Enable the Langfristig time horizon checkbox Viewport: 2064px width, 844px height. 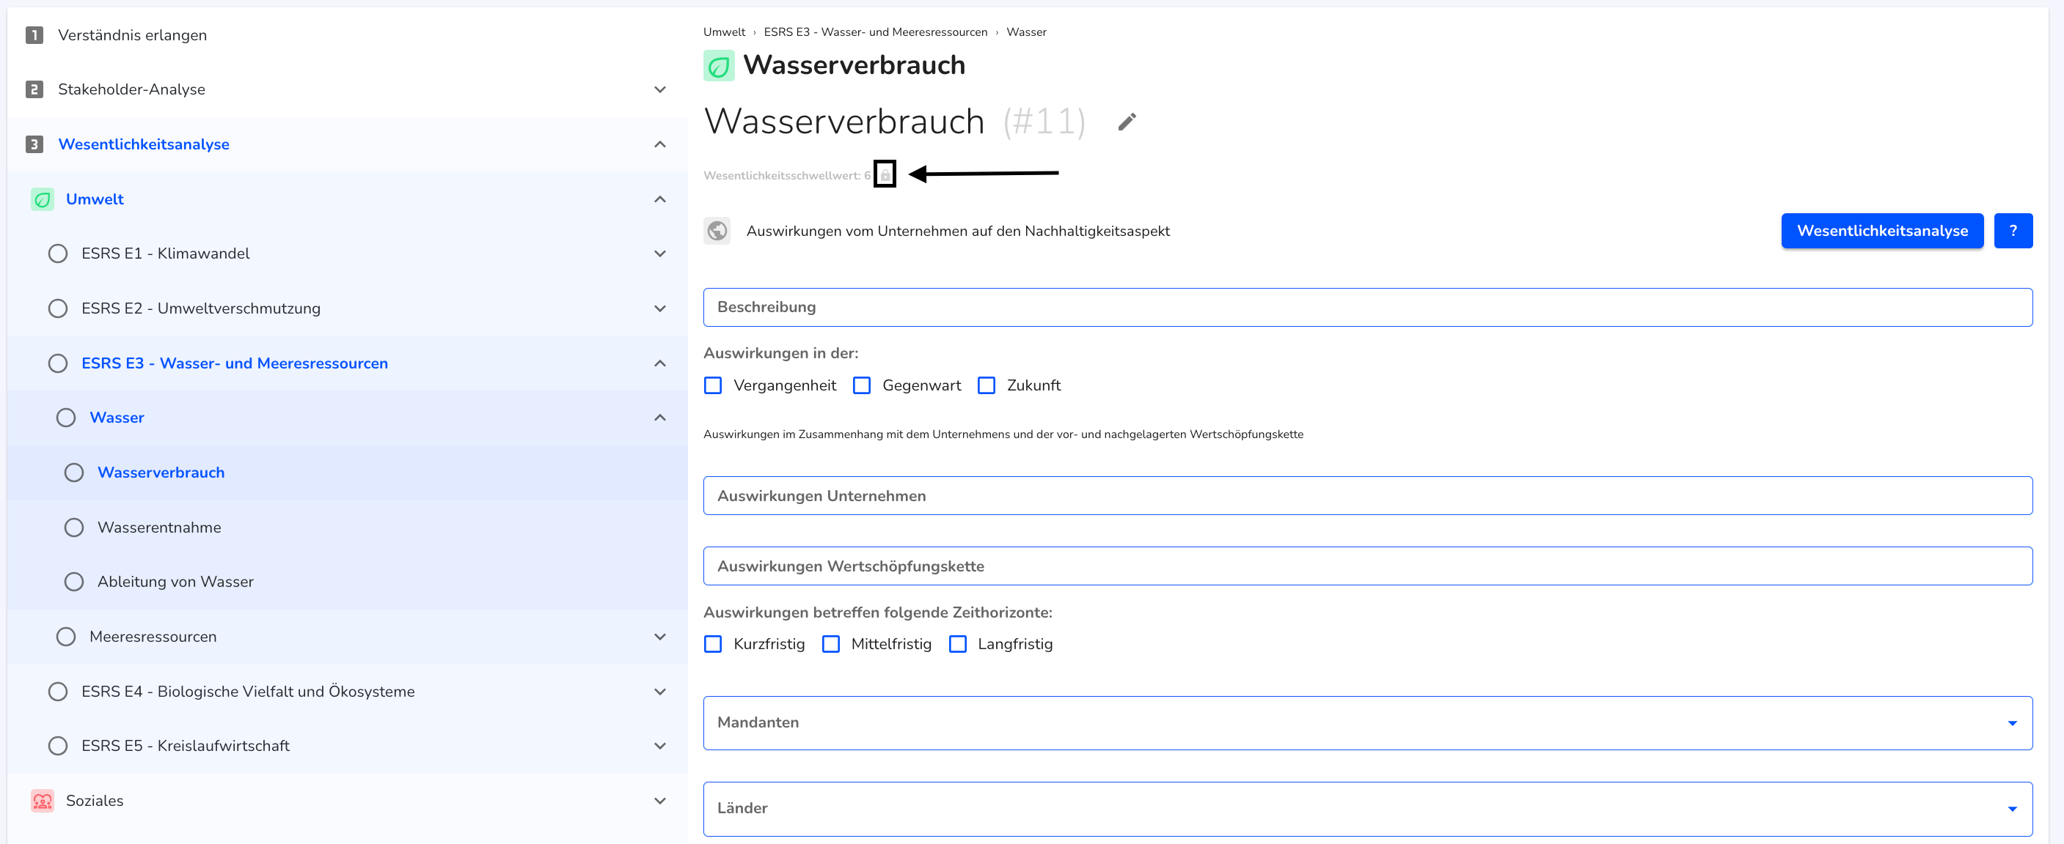958,644
